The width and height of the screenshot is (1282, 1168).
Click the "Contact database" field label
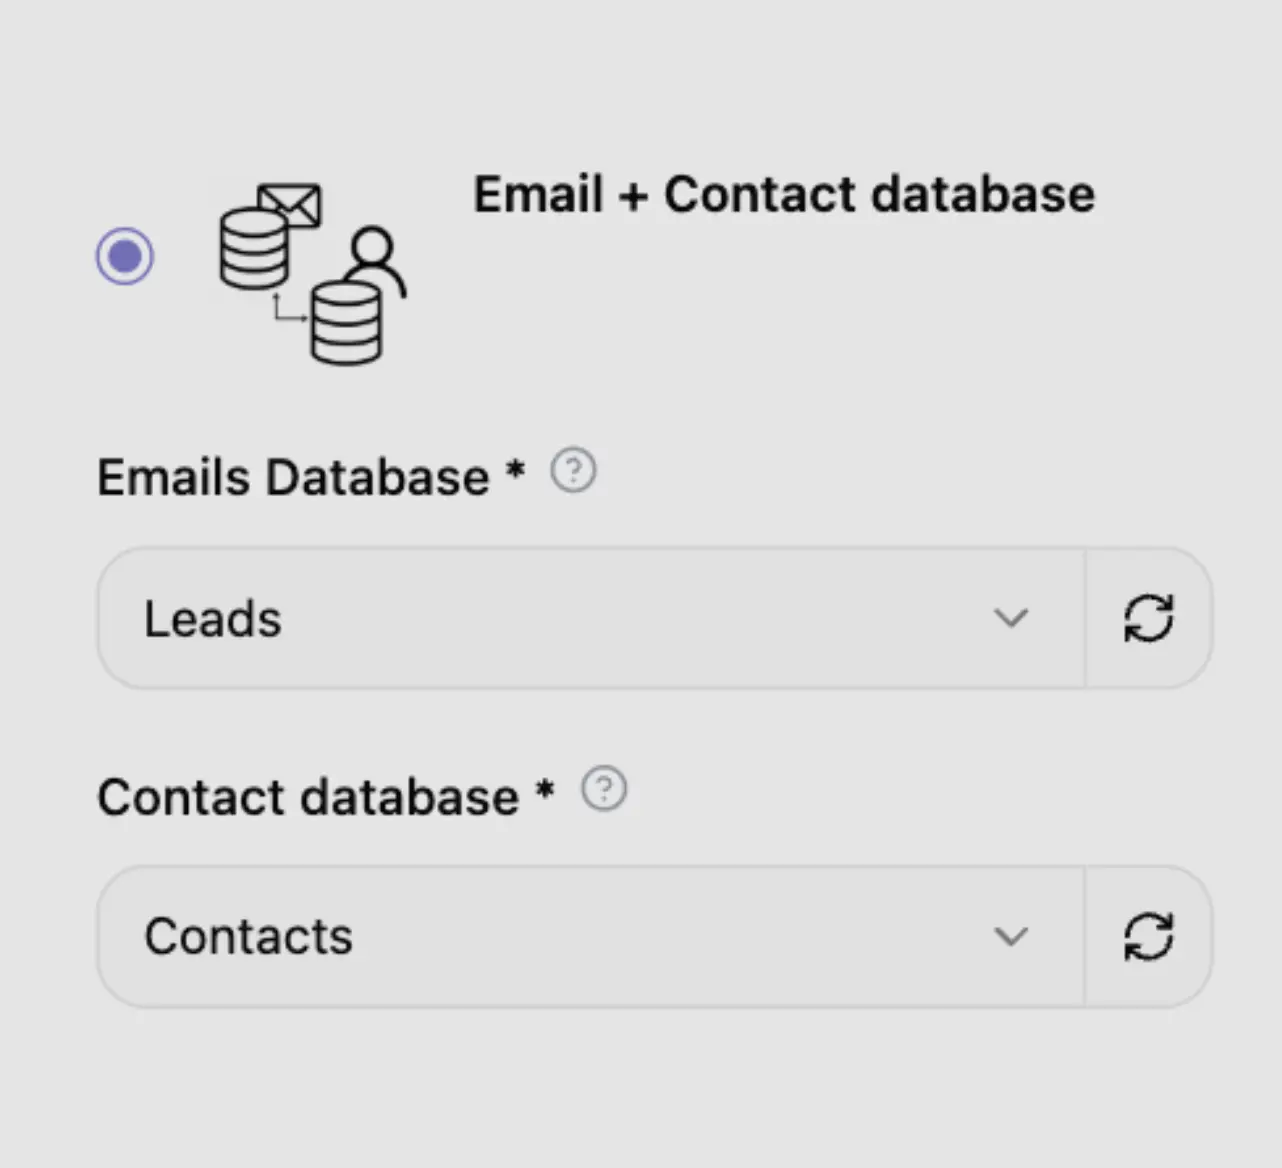point(308,797)
